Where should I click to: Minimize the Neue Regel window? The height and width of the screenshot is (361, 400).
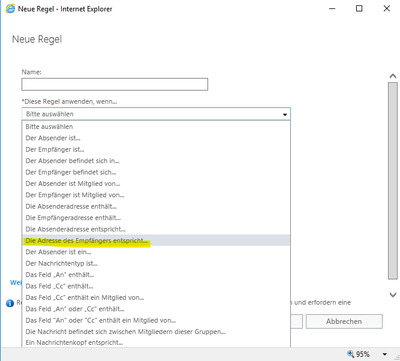pos(332,8)
